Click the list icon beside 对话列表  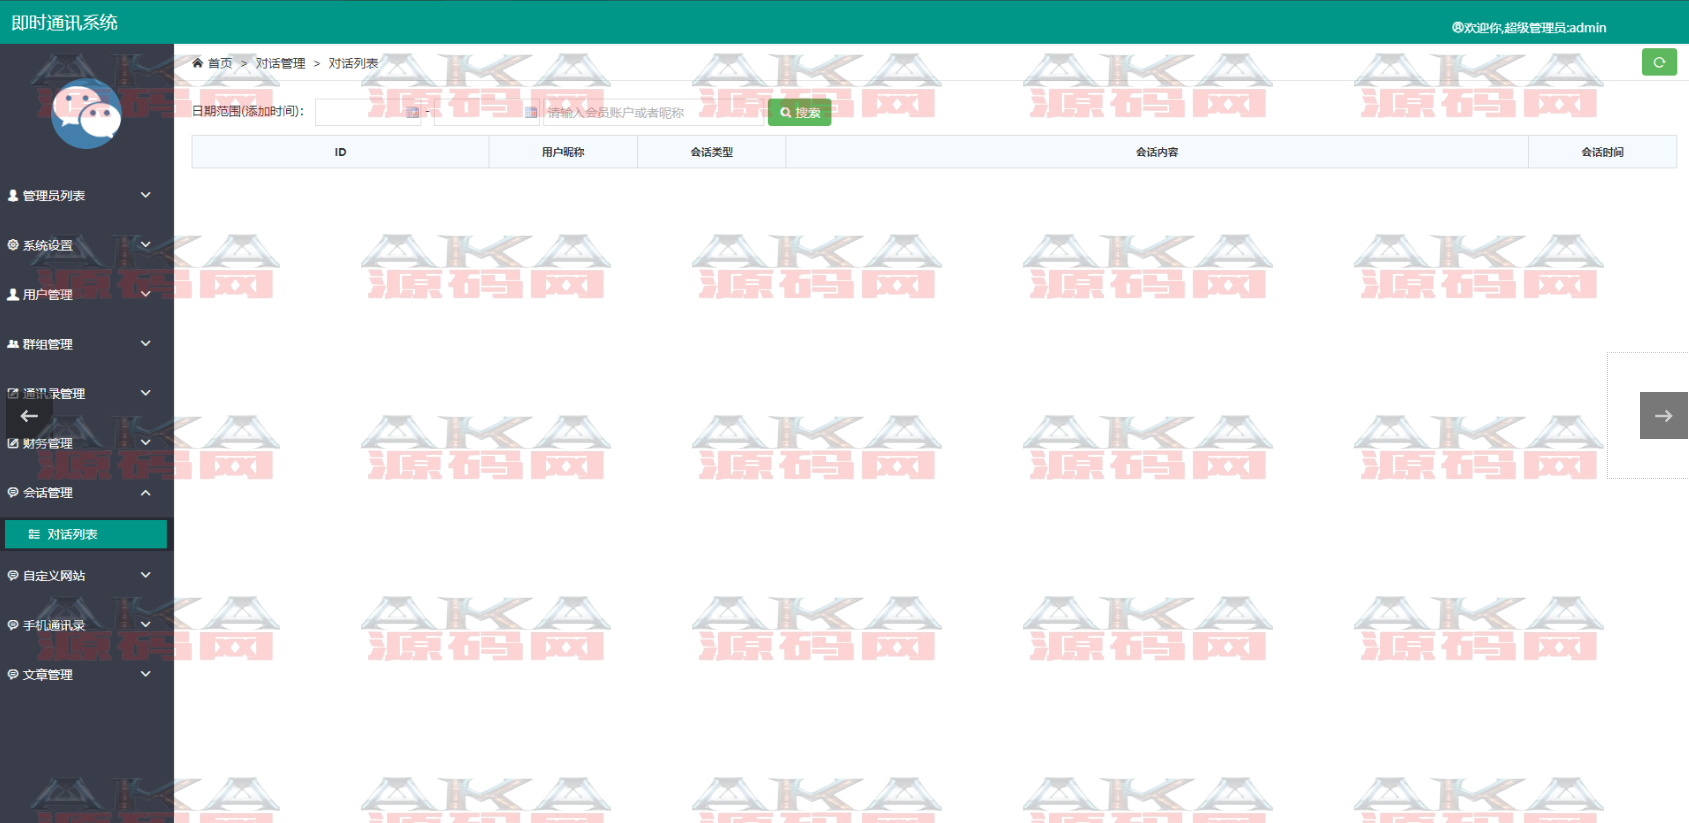[34, 535]
